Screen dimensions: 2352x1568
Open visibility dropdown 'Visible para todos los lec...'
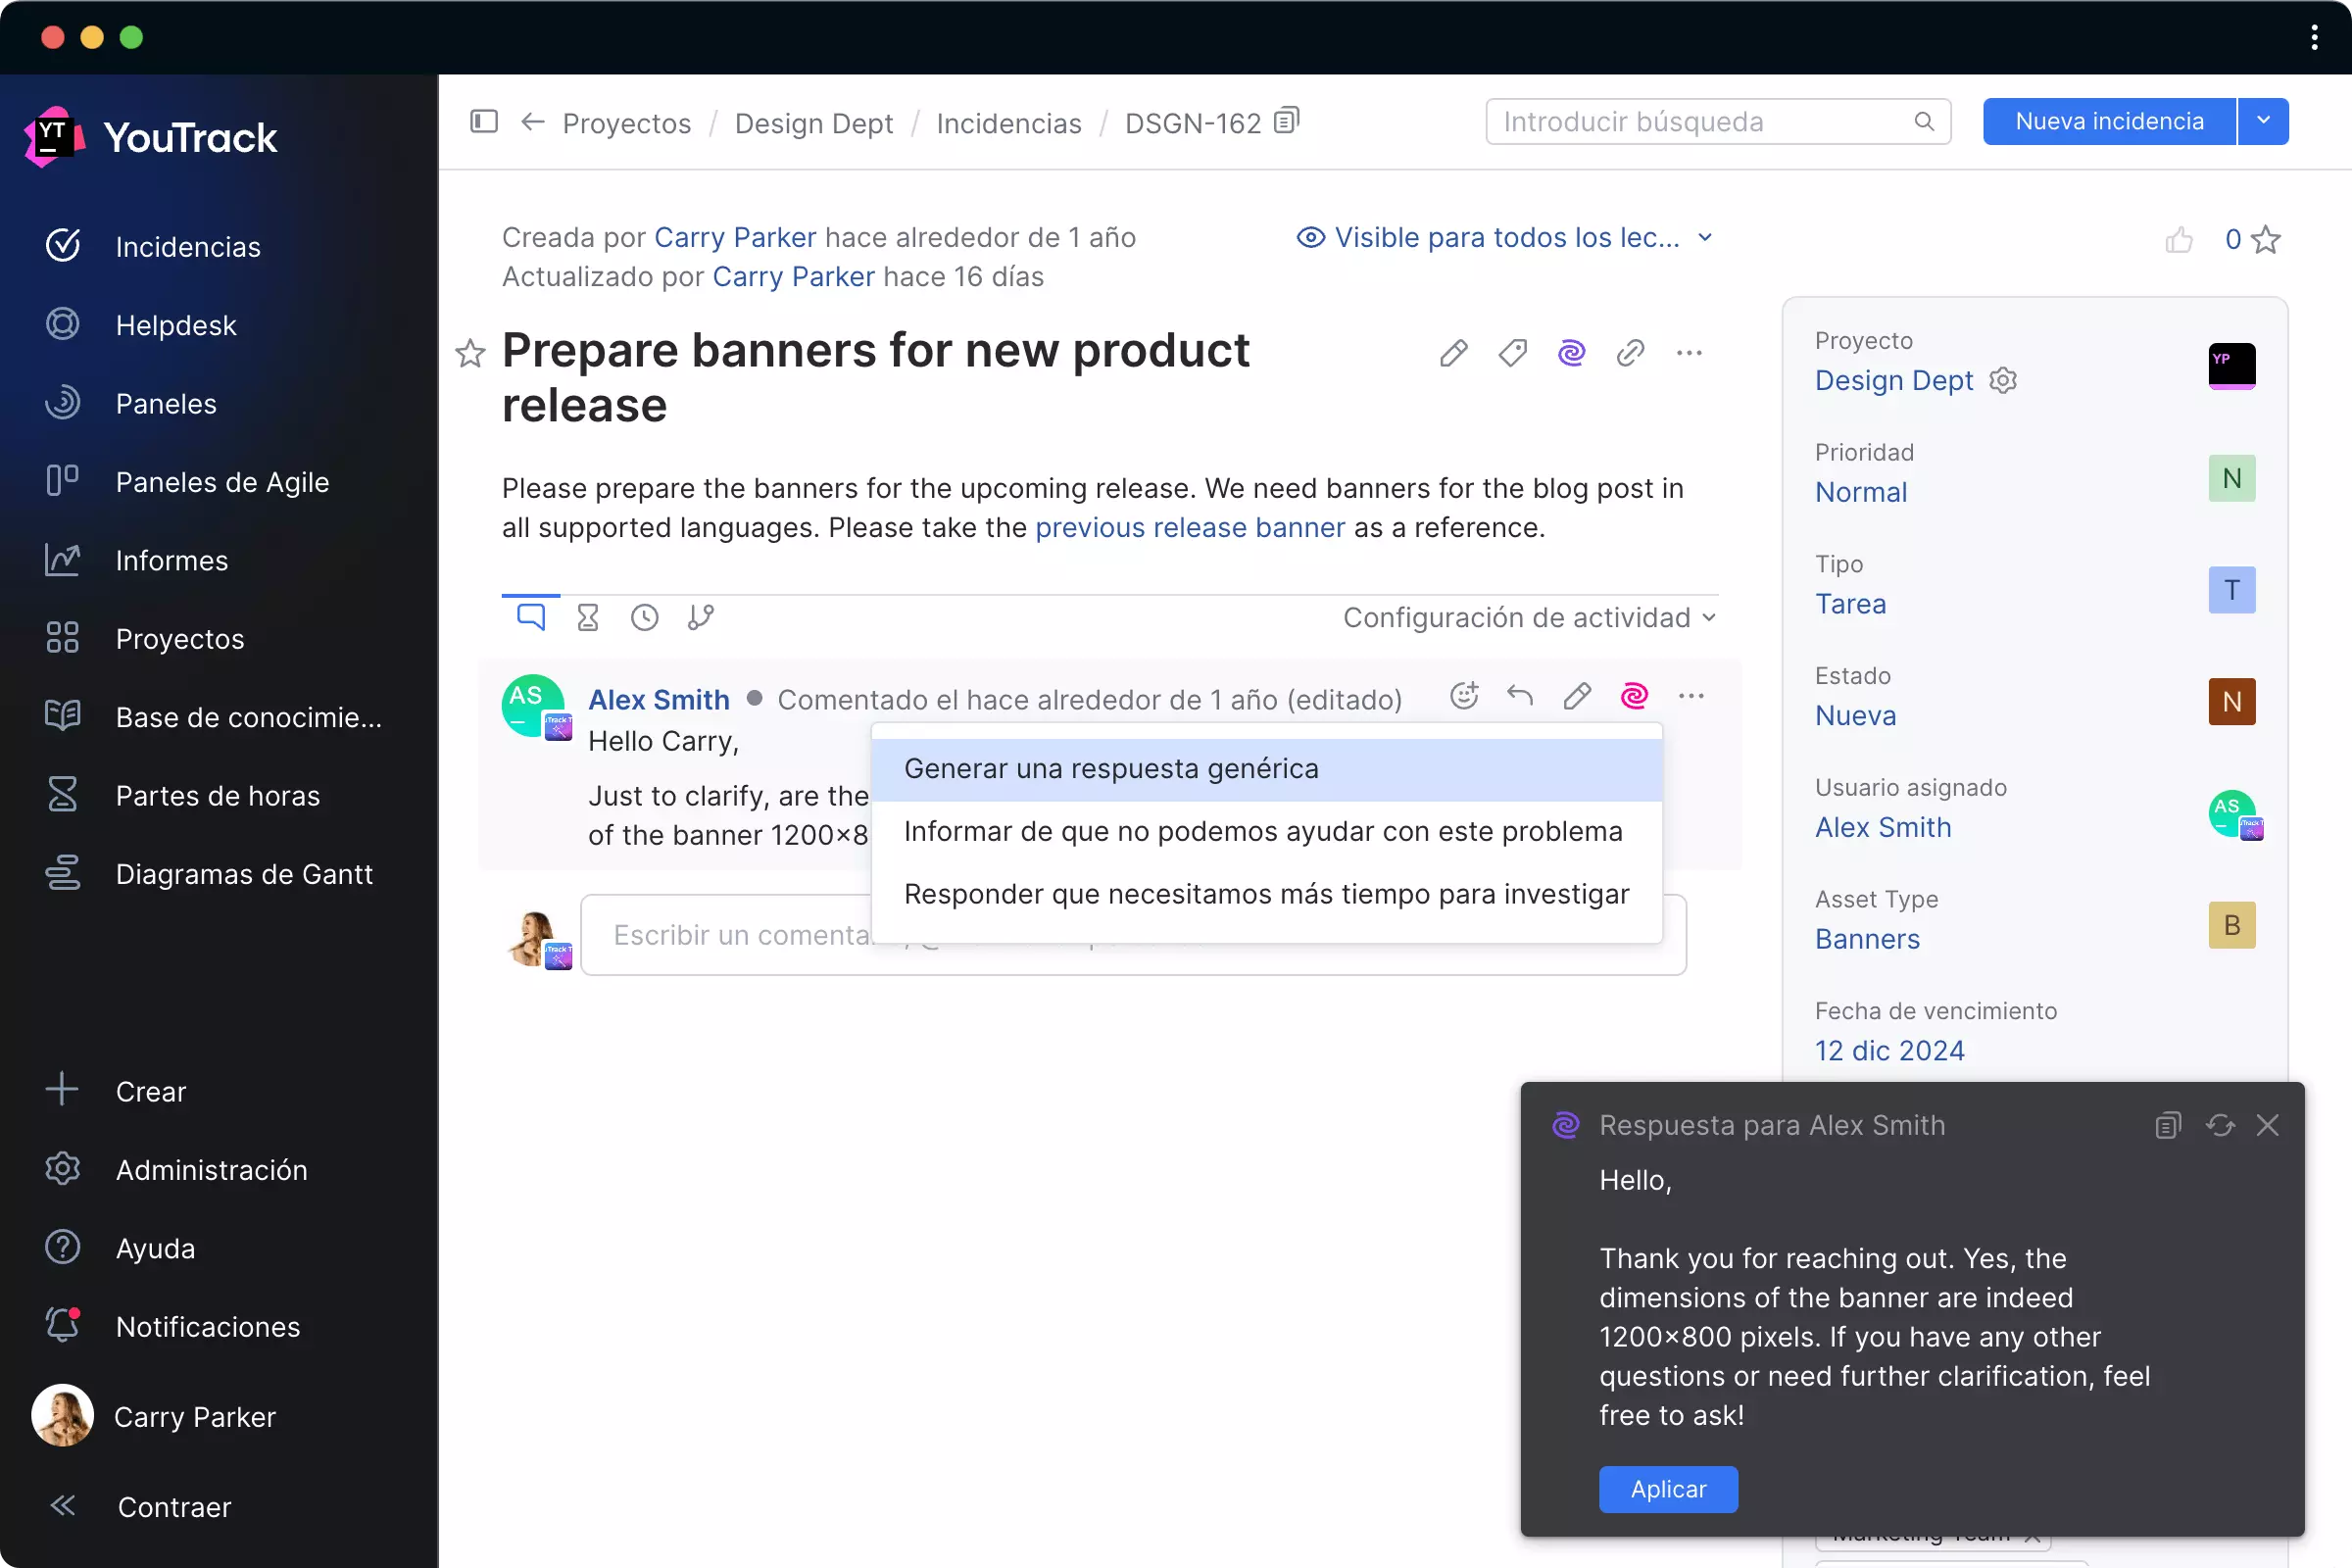[x=1506, y=238]
